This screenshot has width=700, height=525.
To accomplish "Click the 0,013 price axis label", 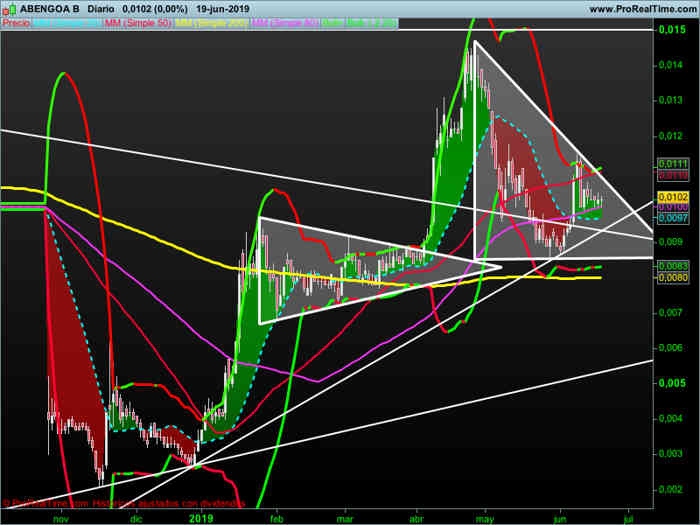I will click(671, 100).
